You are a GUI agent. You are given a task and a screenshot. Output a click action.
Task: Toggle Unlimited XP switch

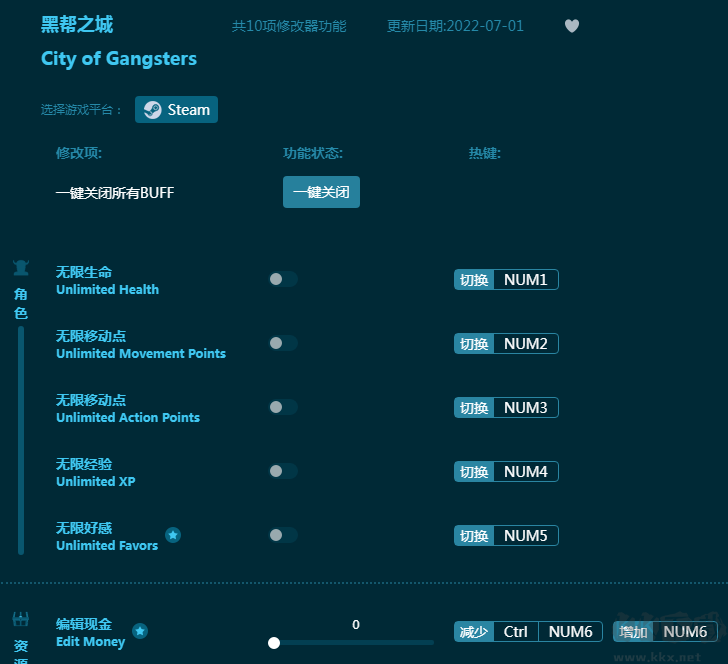point(283,471)
